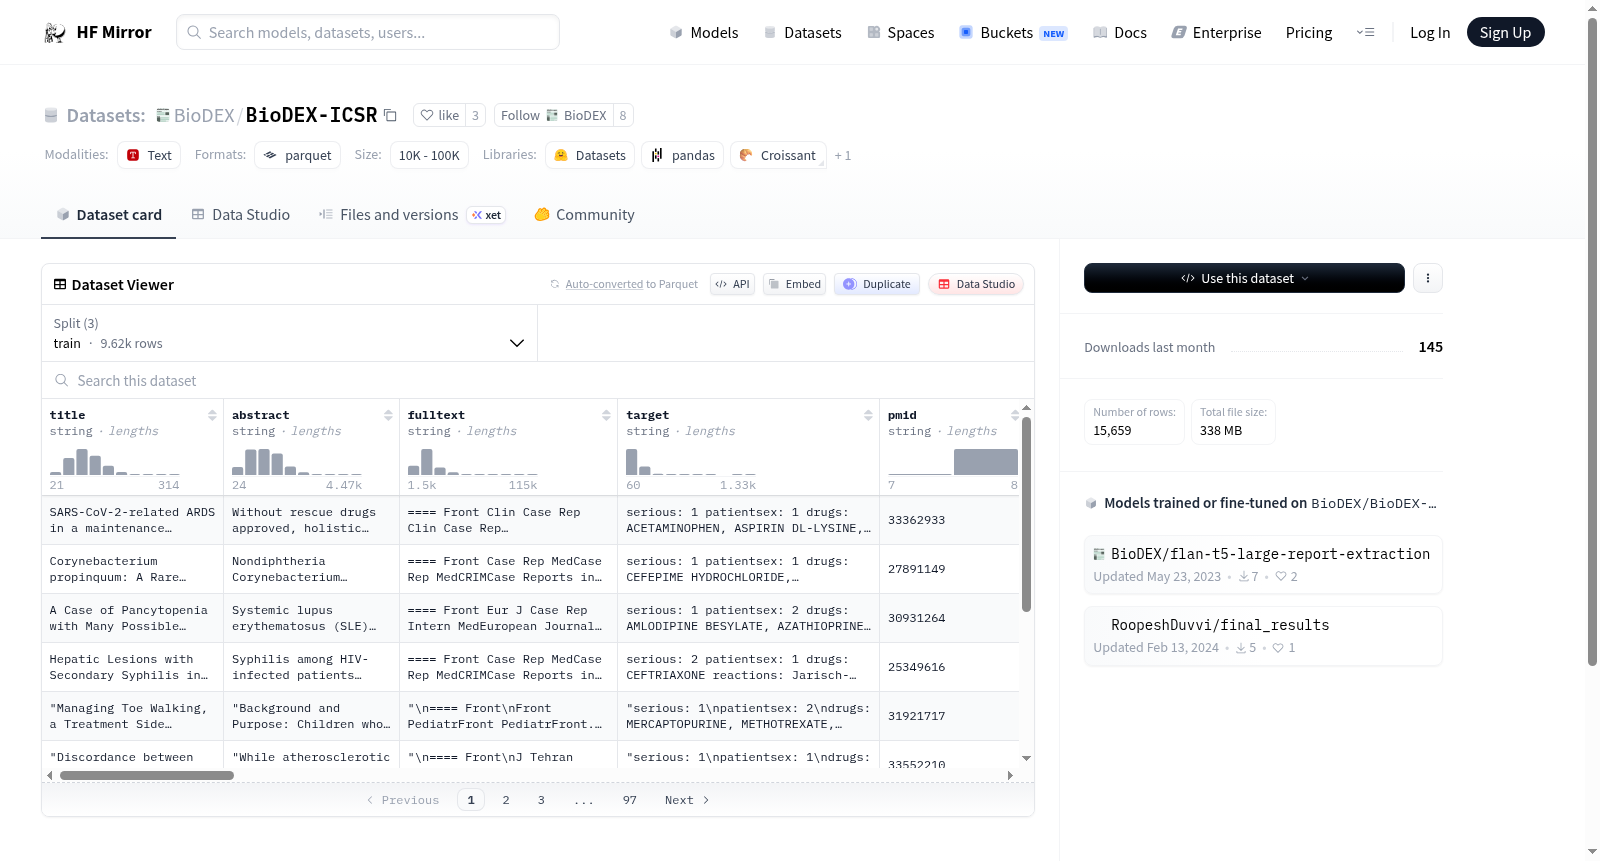Open the Pricing page link
The width and height of the screenshot is (1600, 861).
(x=1309, y=33)
